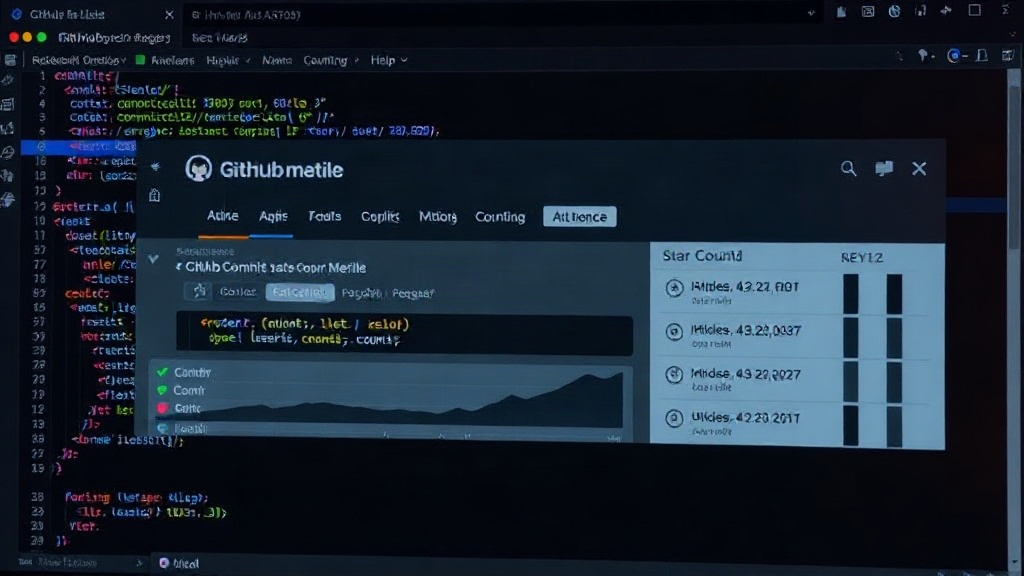Click the lock-like icon in top title bar
This screenshot has height=576, width=1024.
point(921,10)
